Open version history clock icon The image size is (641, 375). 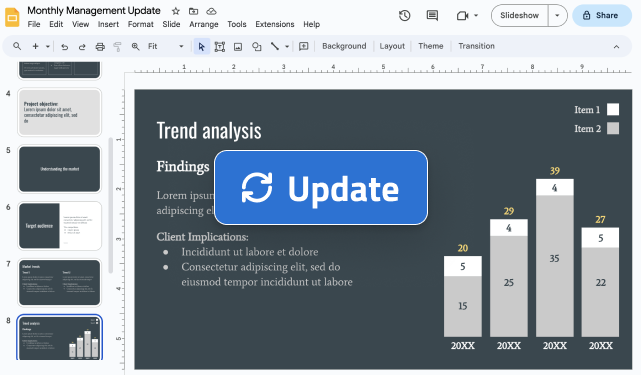pos(404,16)
